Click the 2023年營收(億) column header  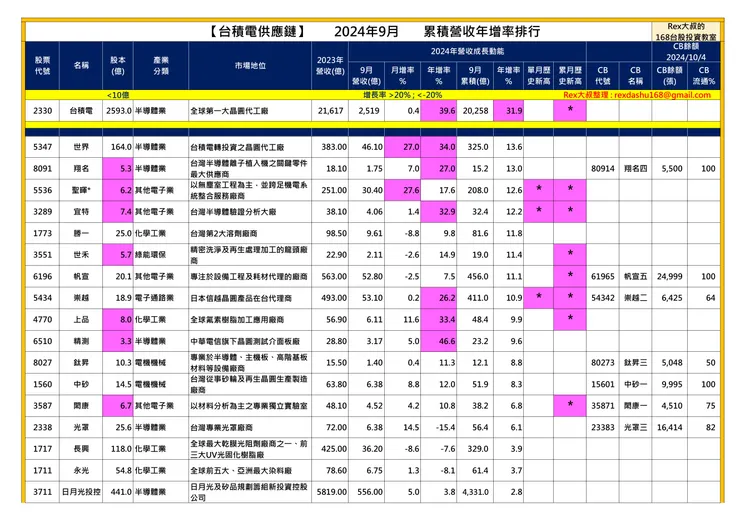[330, 66]
